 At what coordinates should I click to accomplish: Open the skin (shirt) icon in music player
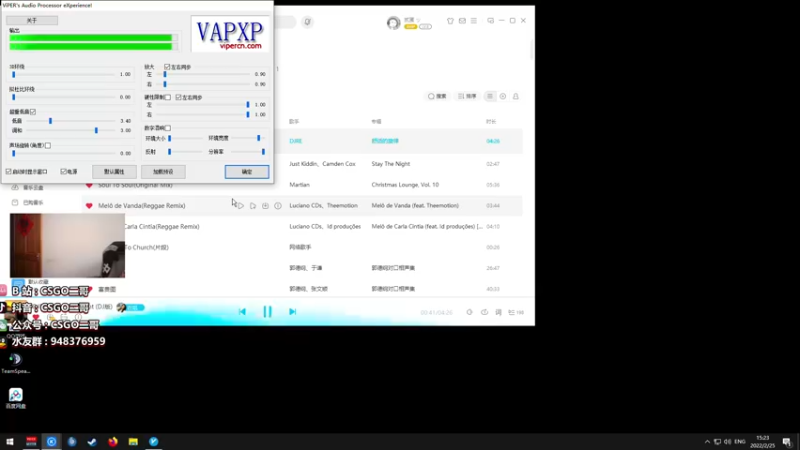click(450, 21)
